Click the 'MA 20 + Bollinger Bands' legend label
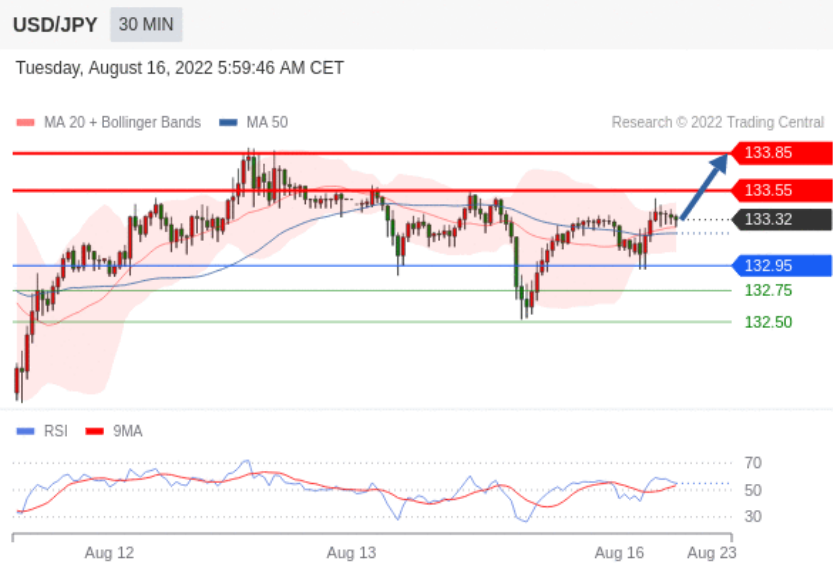833x569 pixels. (x=122, y=123)
